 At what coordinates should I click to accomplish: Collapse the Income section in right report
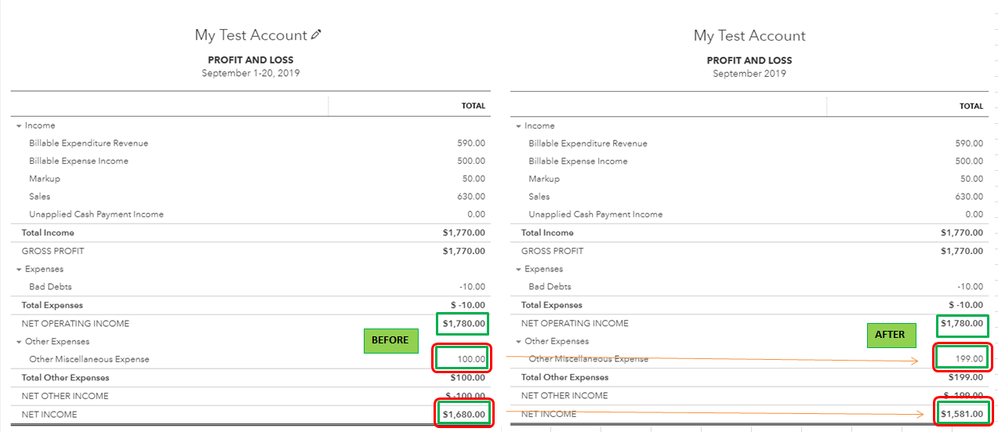pos(519,126)
